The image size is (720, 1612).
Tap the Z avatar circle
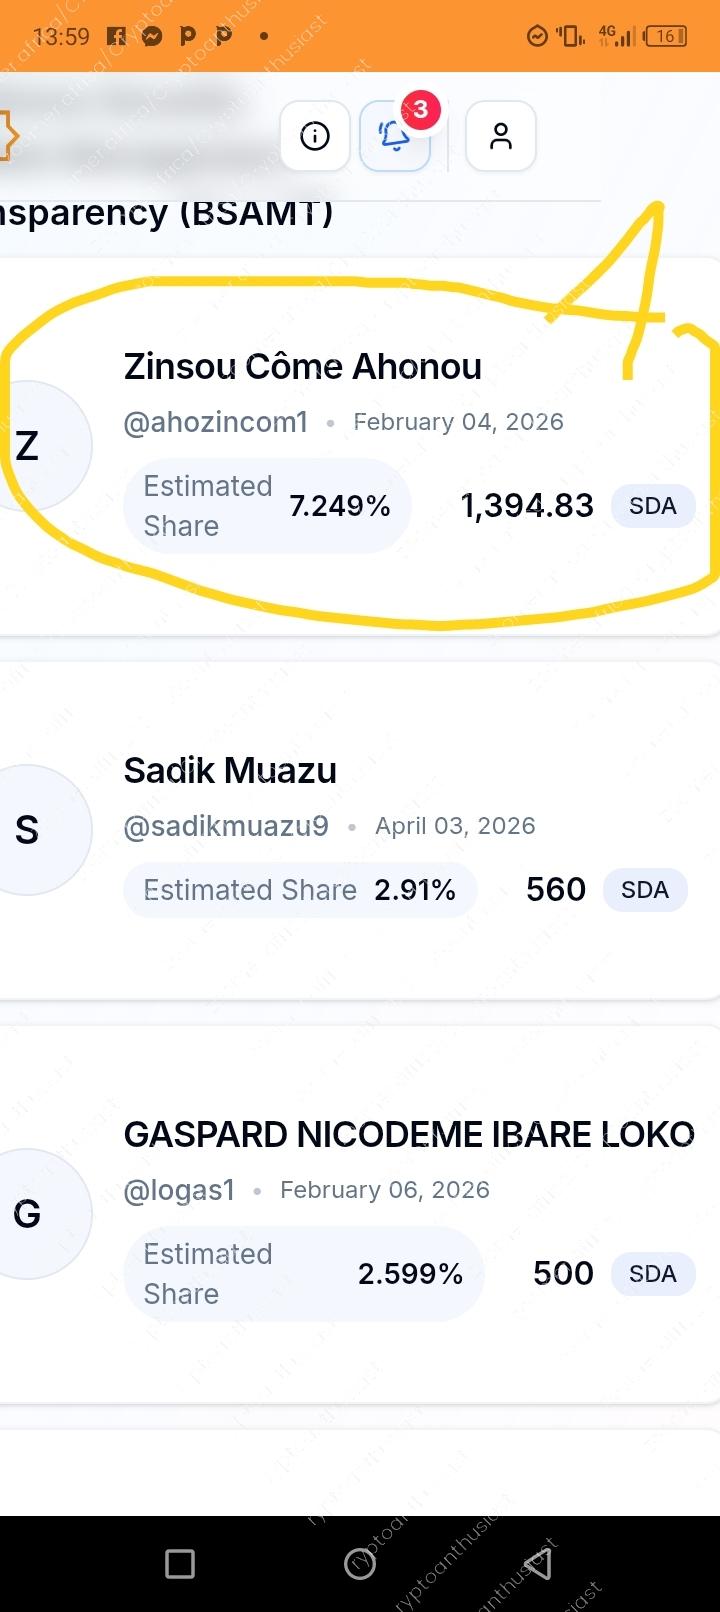pyautogui.click(x=40, y=445)
